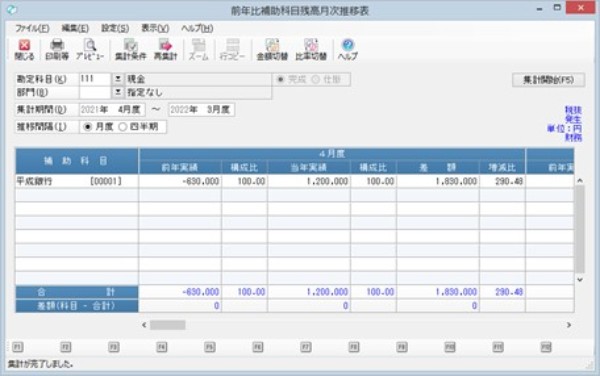Open the 表示(V) menu
Screen dimensions: 600x376
155,28
